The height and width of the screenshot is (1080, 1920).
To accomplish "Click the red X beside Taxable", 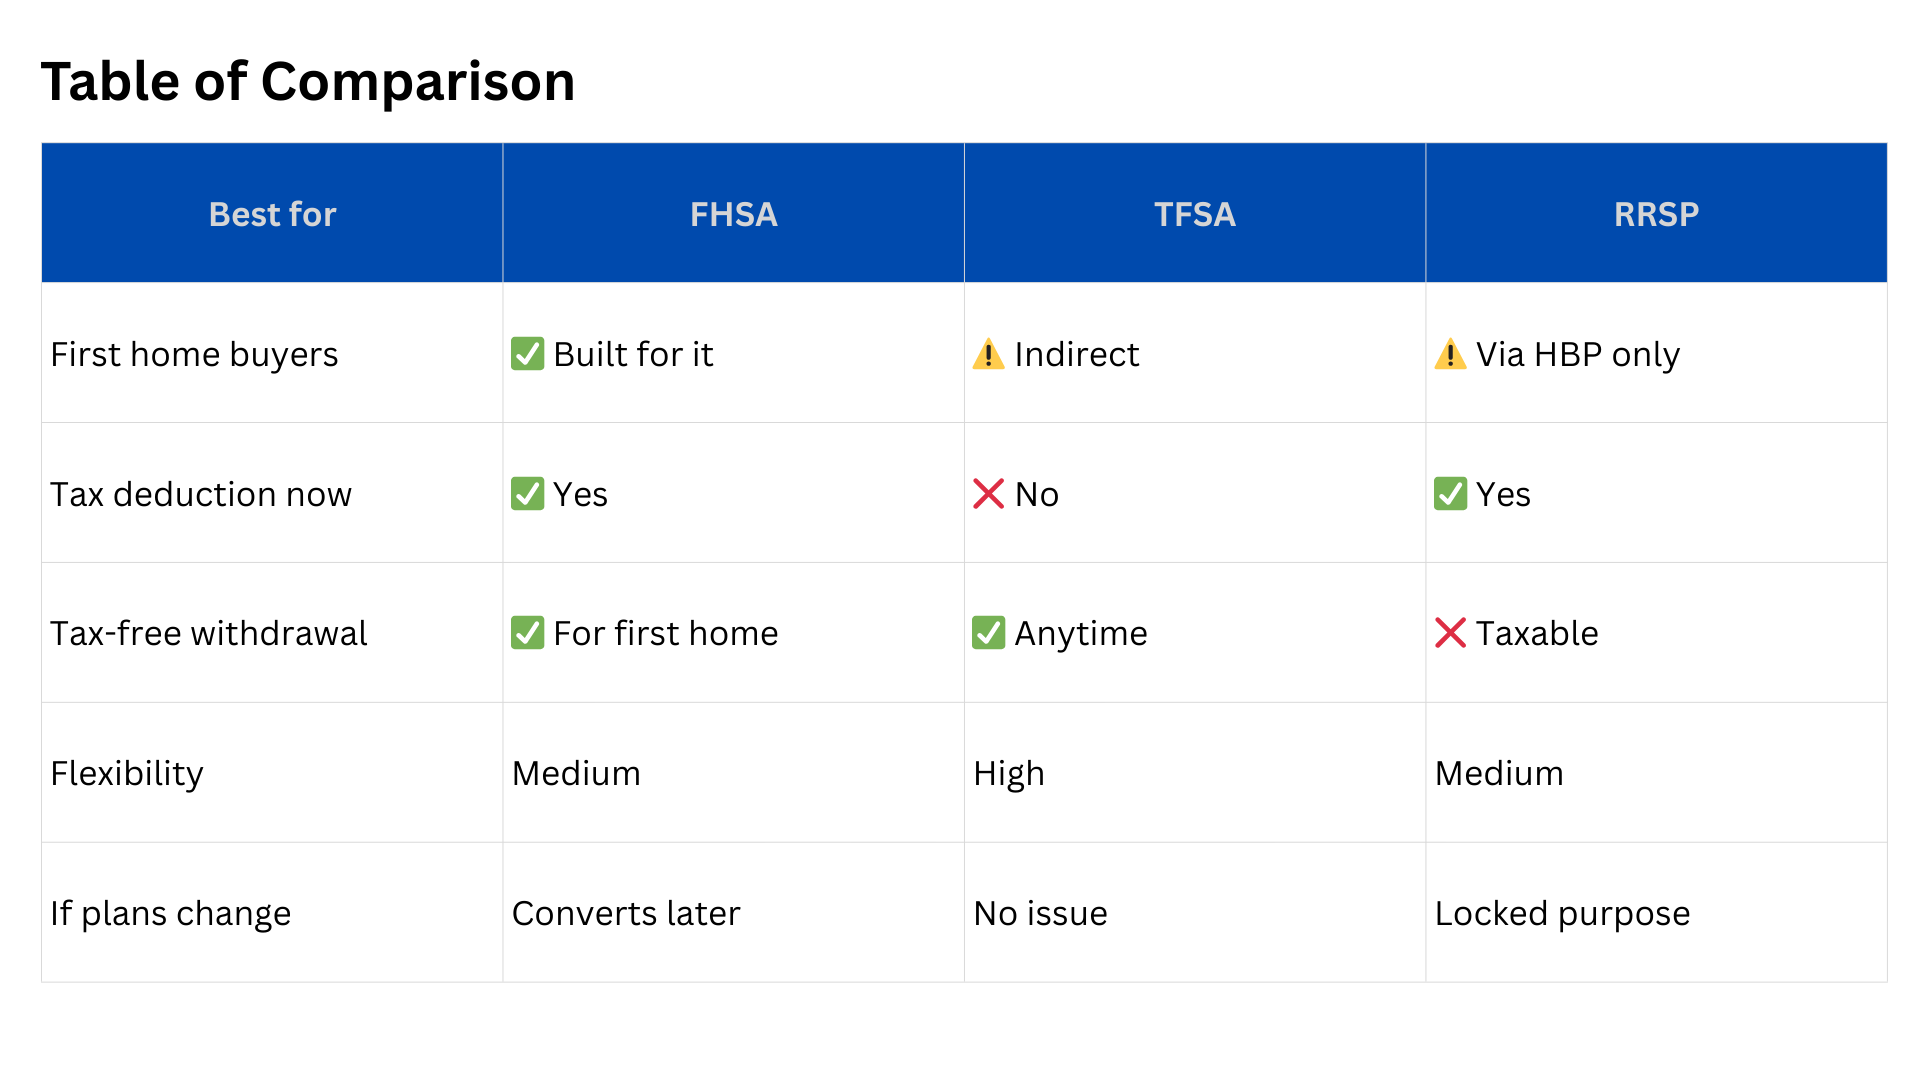I will 1450,633.
